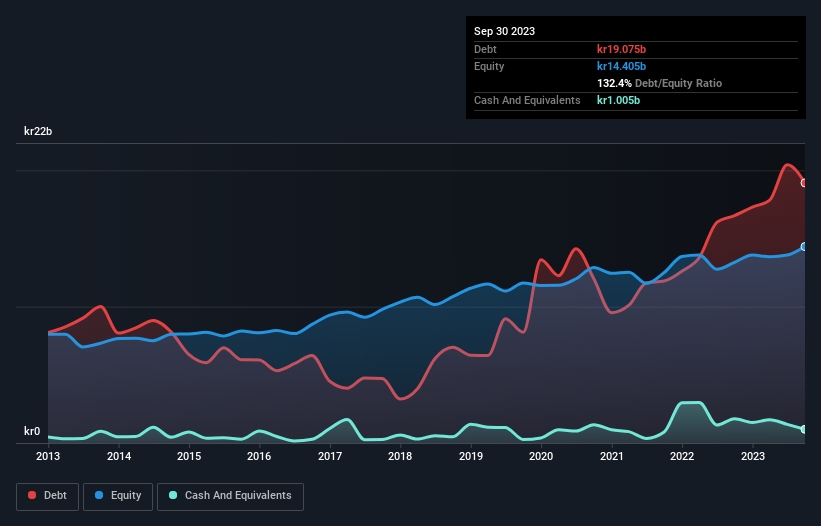Click the blue Equity legend dot
Viewport: 821px width, 526px height.
[x=99, y=495]
